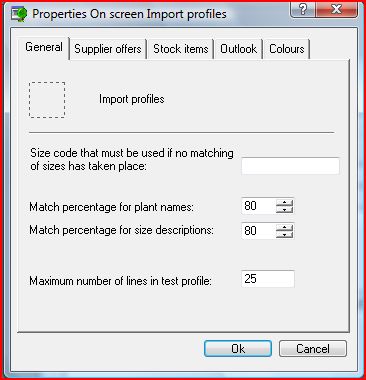366x380 pixels.
Task: Click the dashed Import profiles icon placeholder
Action: pos(47,100)
